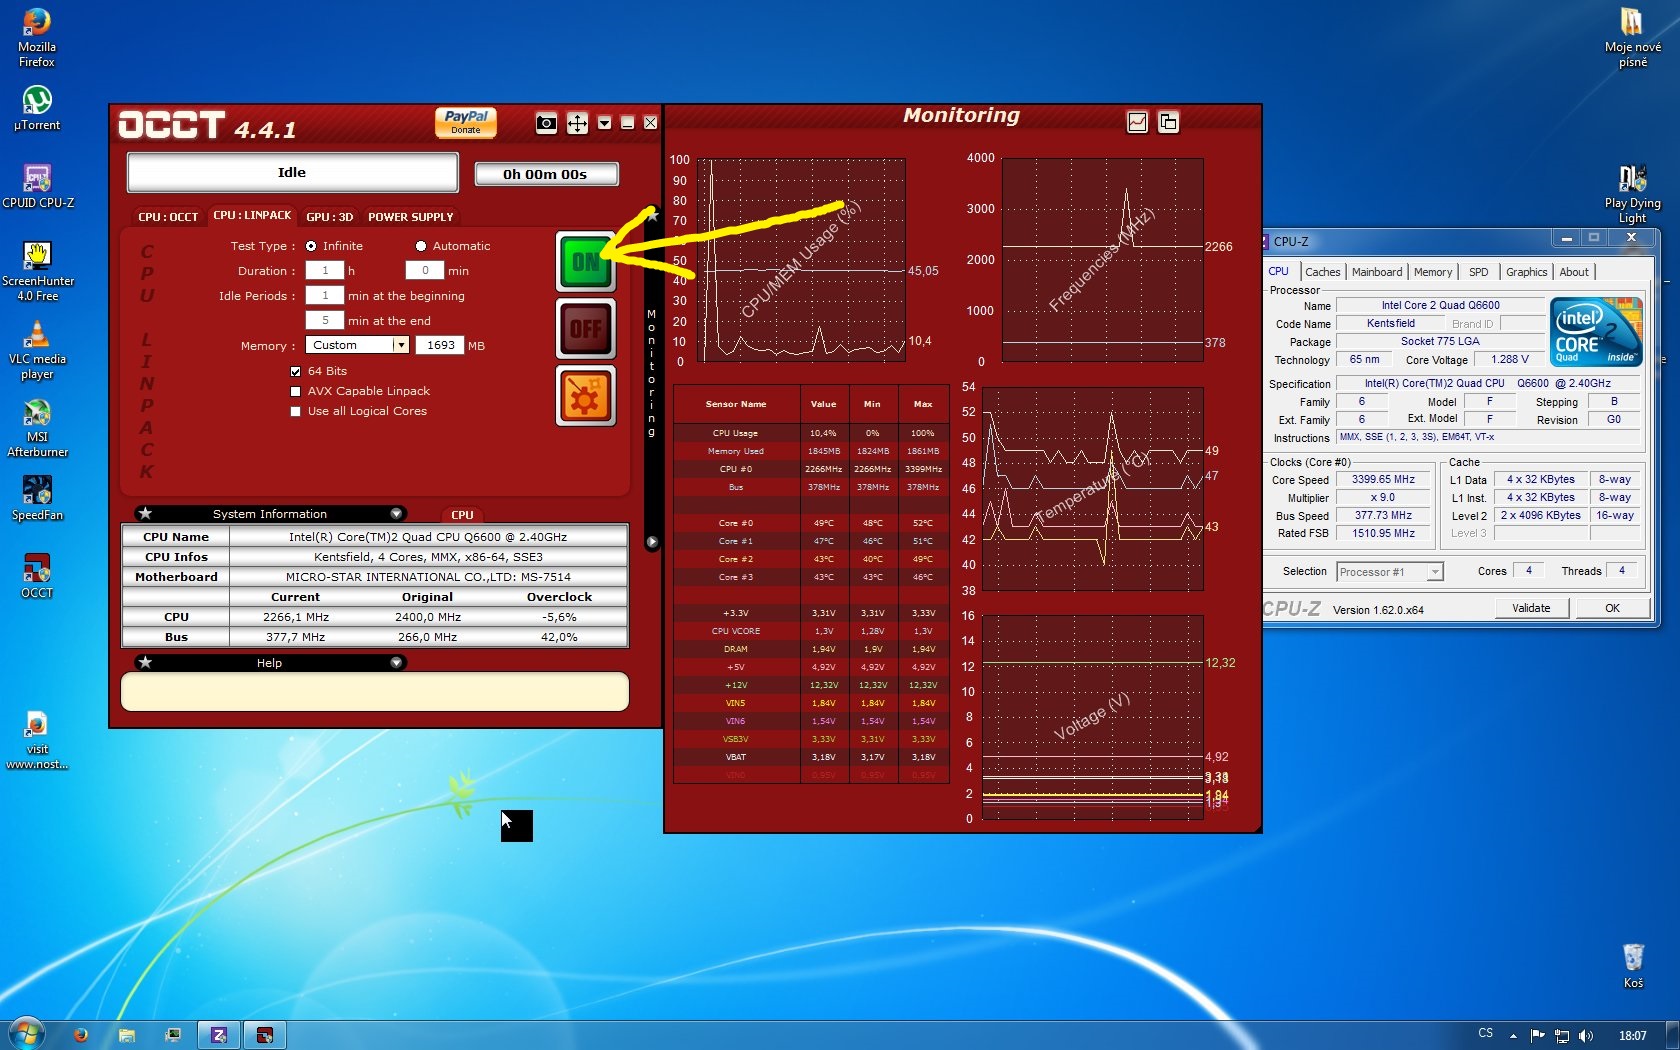The height and width of the screenshot is (1050, 1680).
Task: Click the memory size MB field showing 1693
Action: pyautogui.click(x=441, y=345)
